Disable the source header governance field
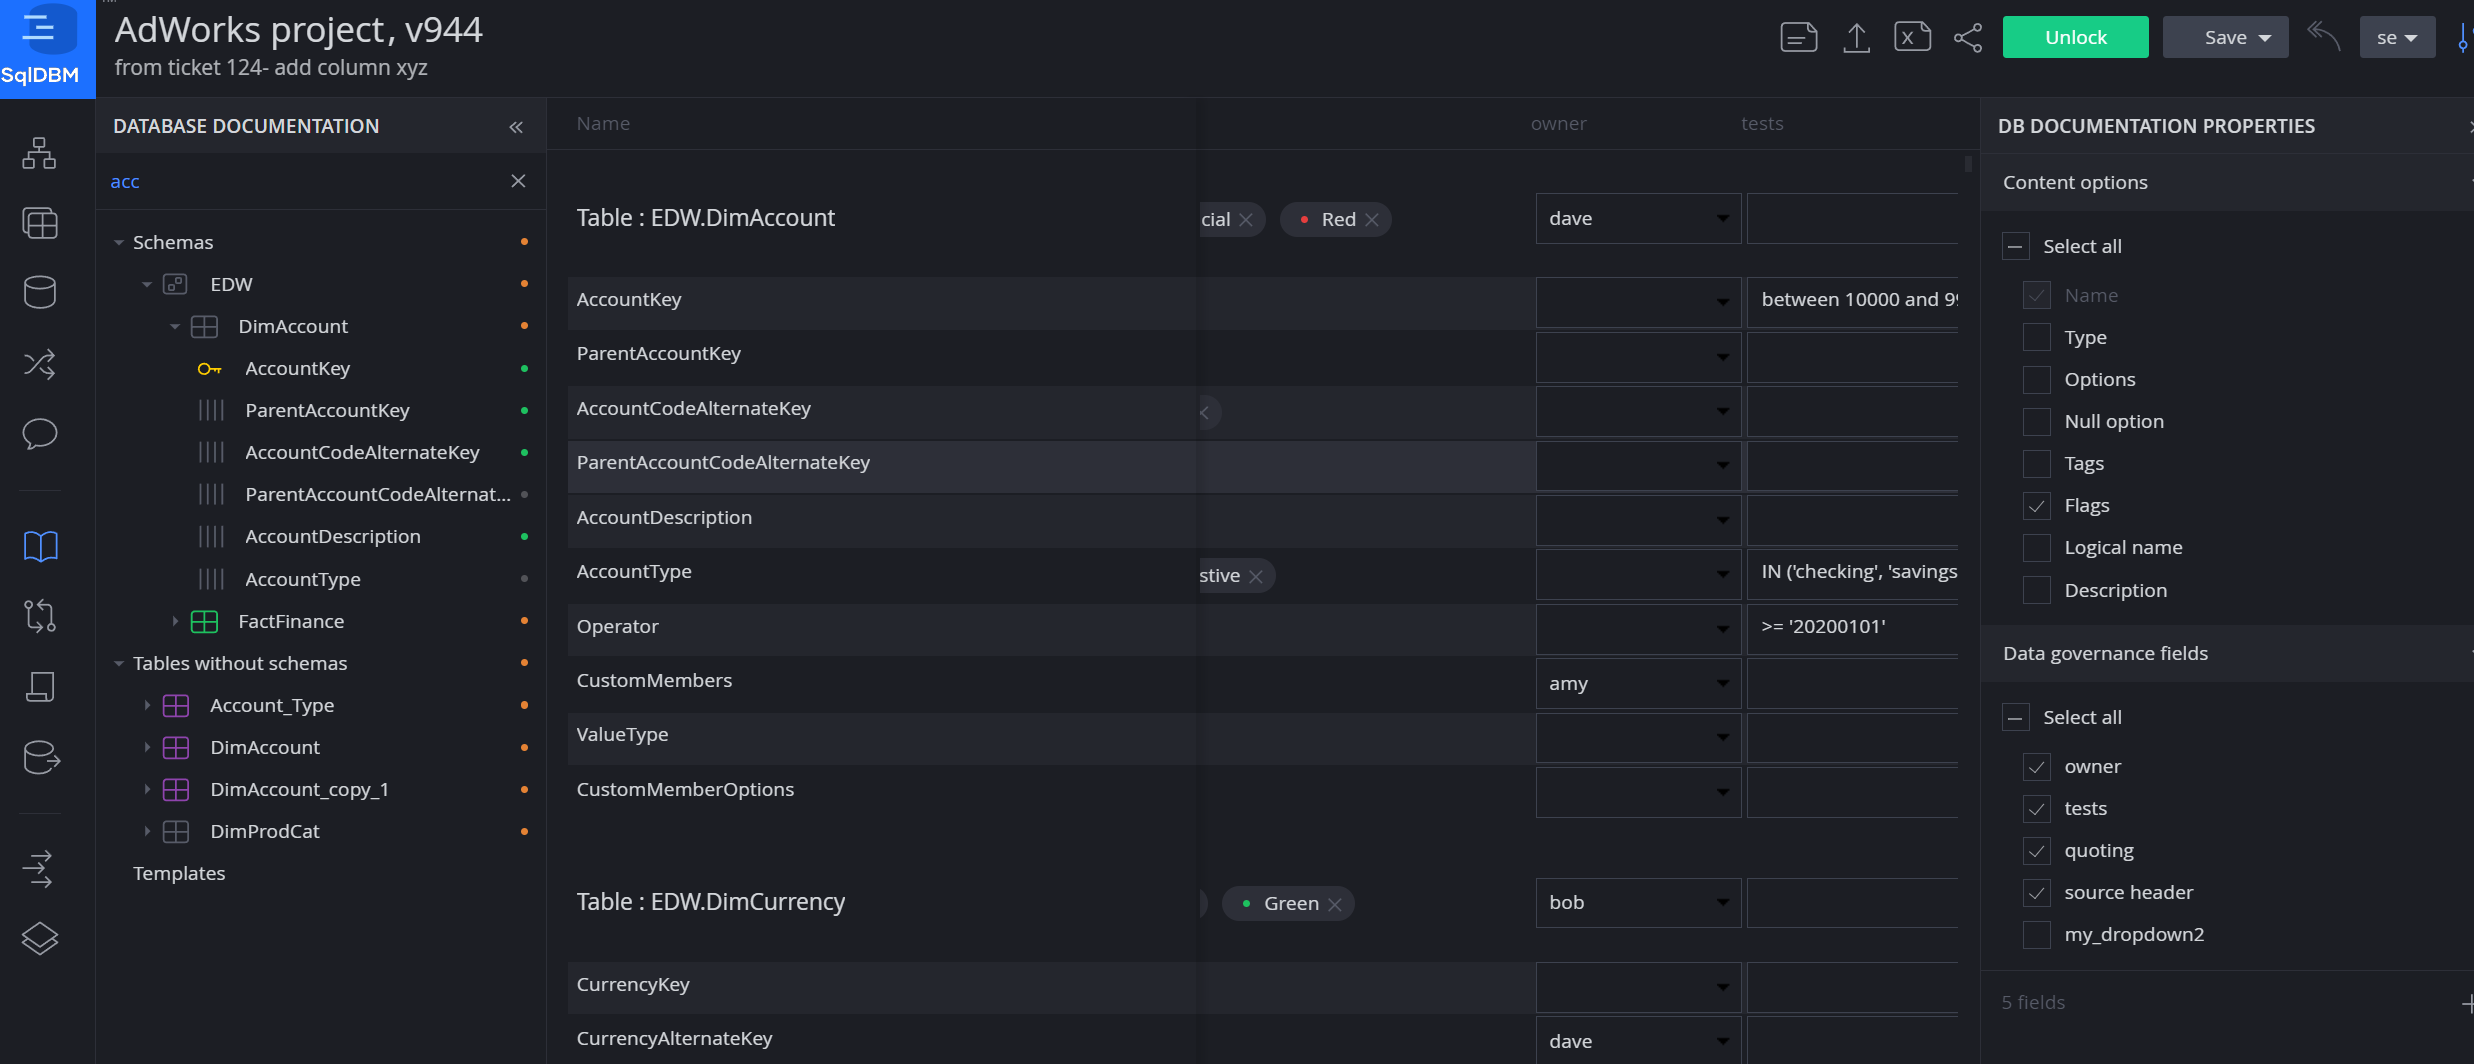The height and width of the screenshot is (1064, 2474). [2036, 892]
